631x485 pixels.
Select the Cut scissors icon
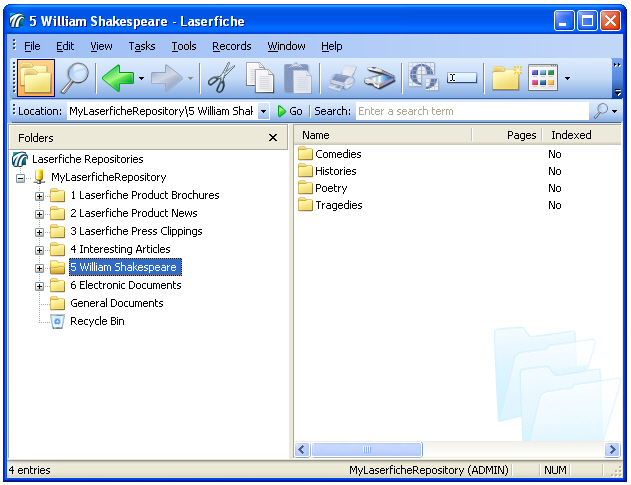point(221,78)
